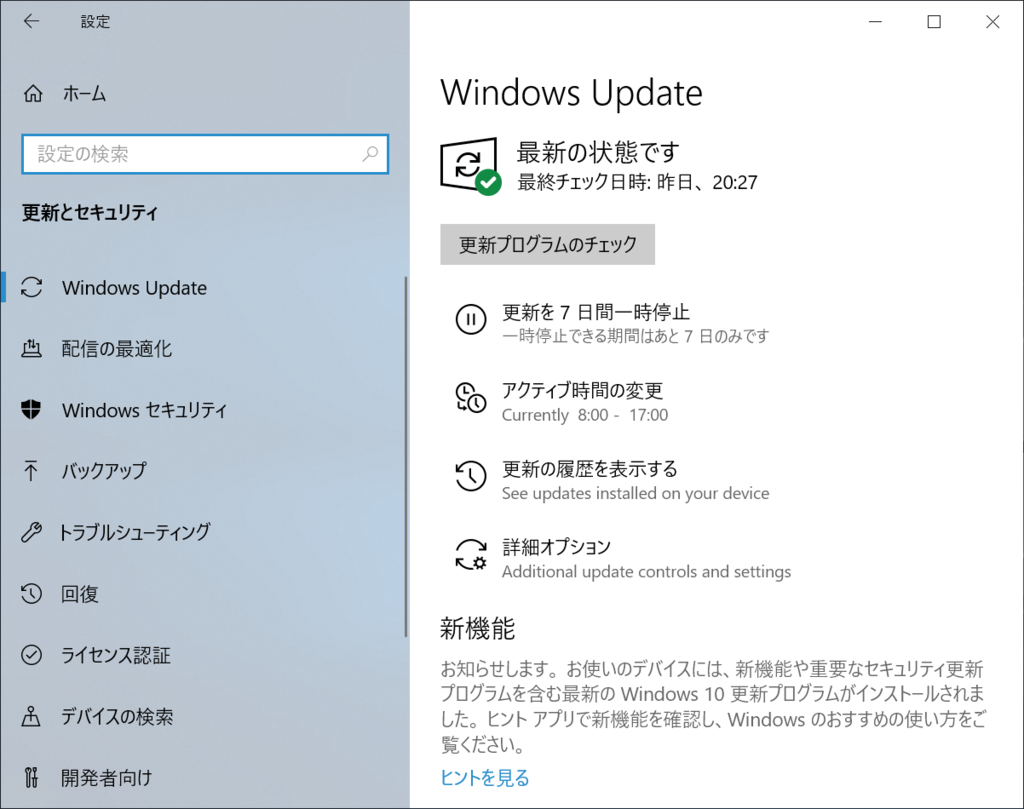Click the update history clock icon

[471, 476]
